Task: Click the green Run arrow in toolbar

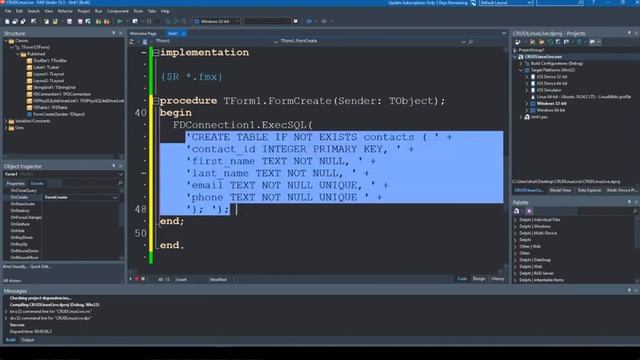Action: (x=120, y=21)
